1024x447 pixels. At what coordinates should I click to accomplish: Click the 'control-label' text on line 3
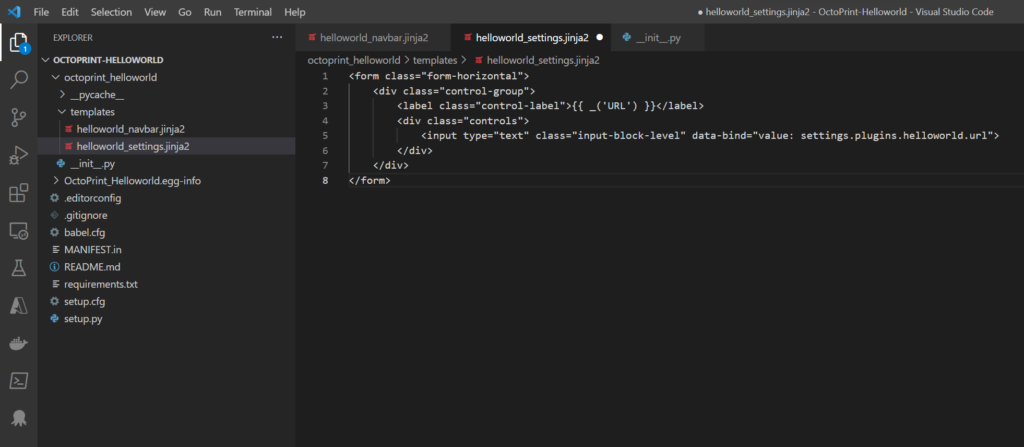(522, 106)
